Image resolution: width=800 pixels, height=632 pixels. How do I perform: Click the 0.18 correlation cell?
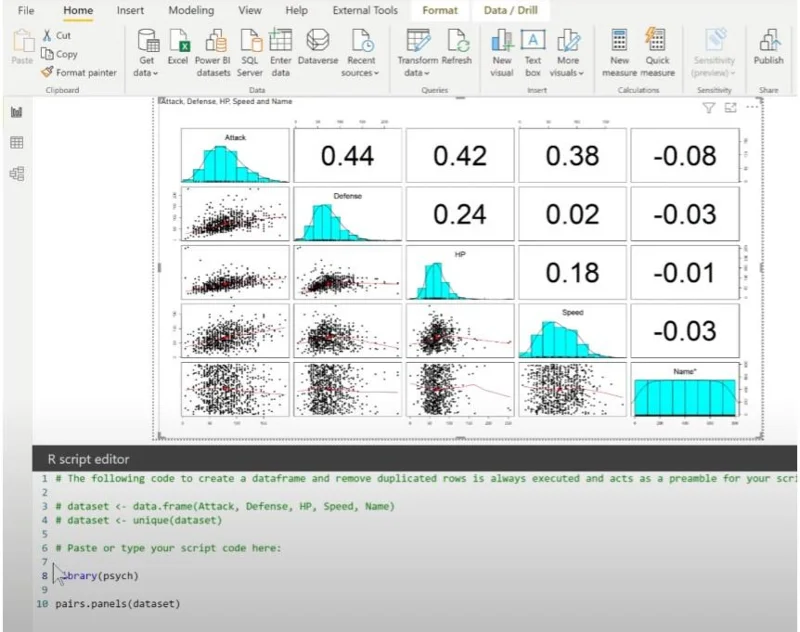[572, 272]
